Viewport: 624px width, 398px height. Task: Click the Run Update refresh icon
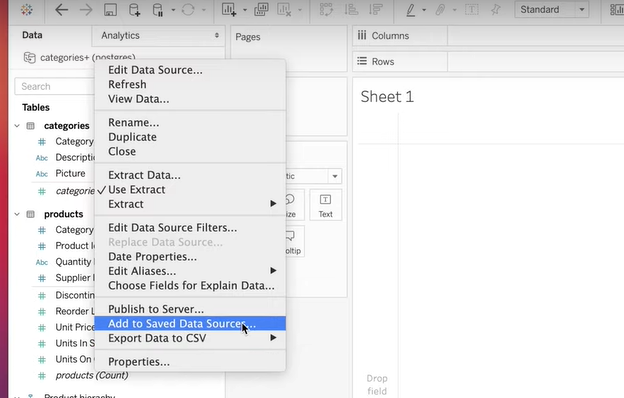[188, 10]
